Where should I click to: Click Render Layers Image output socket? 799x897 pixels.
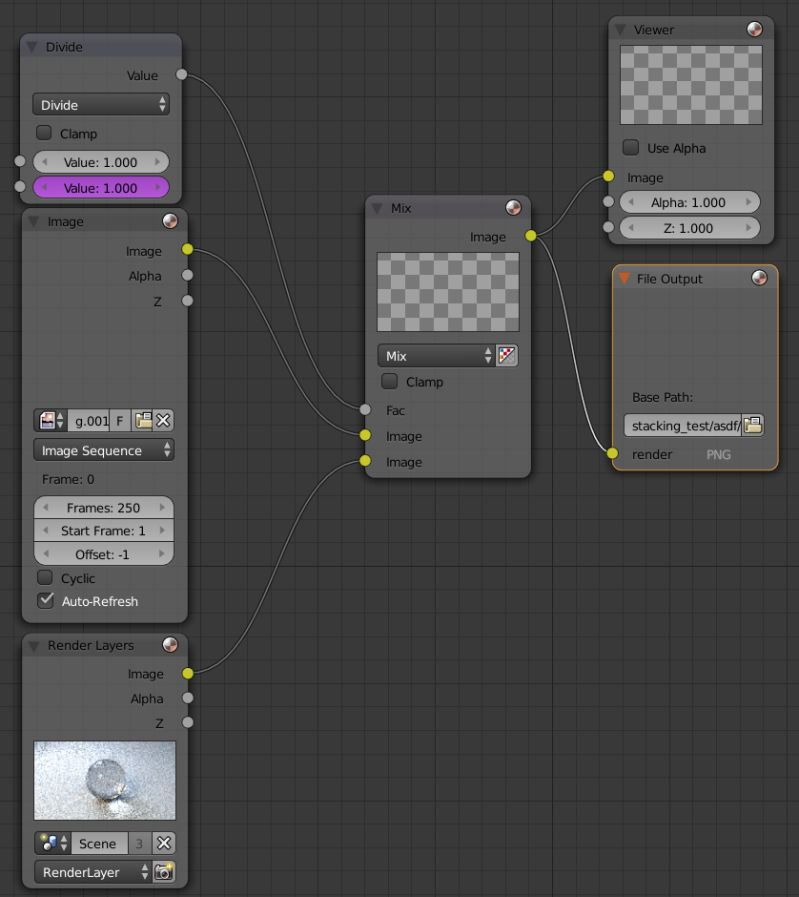[188, 673]
